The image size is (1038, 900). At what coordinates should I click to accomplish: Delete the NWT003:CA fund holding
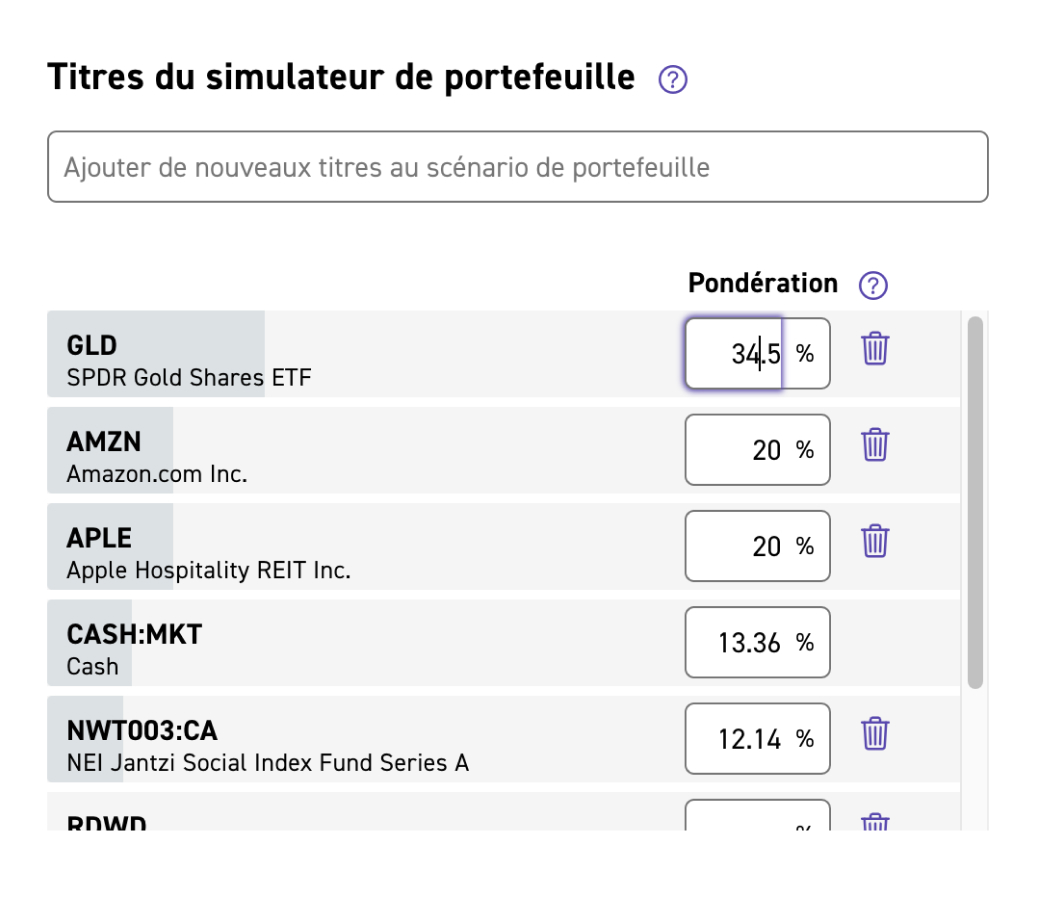pos(875,737)
